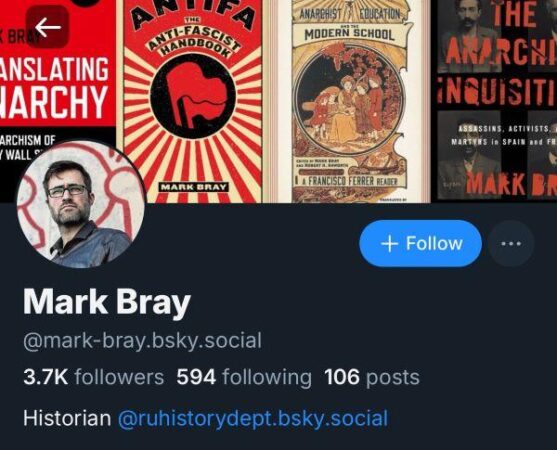This screenshot has height=450, width=557.
Task: Open banner at Anarchist Inquisition cover
Action: coord(497,101)
